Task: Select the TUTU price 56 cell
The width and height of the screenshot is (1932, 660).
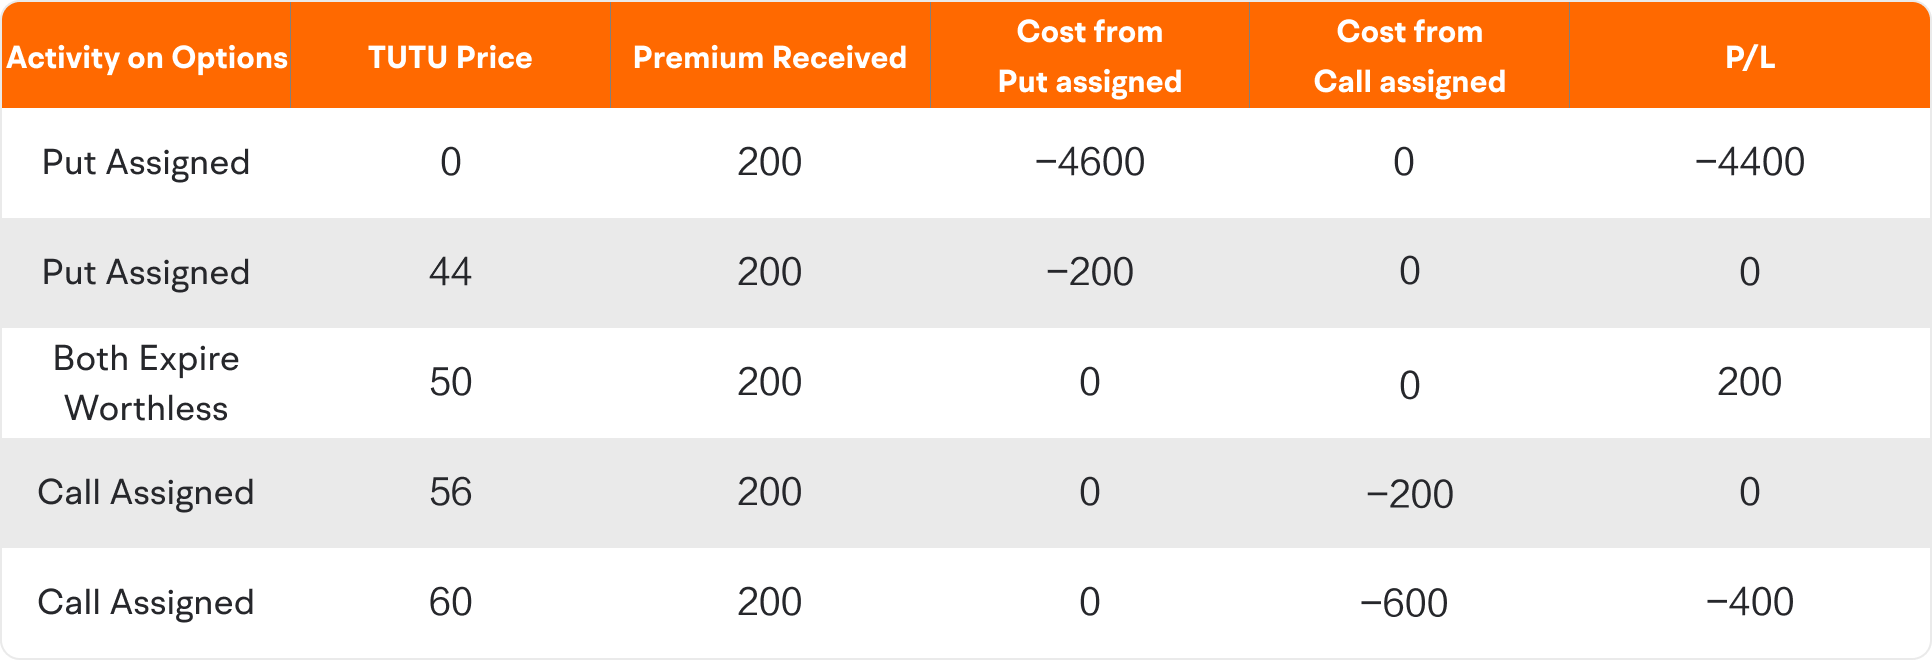Action: 450,492
